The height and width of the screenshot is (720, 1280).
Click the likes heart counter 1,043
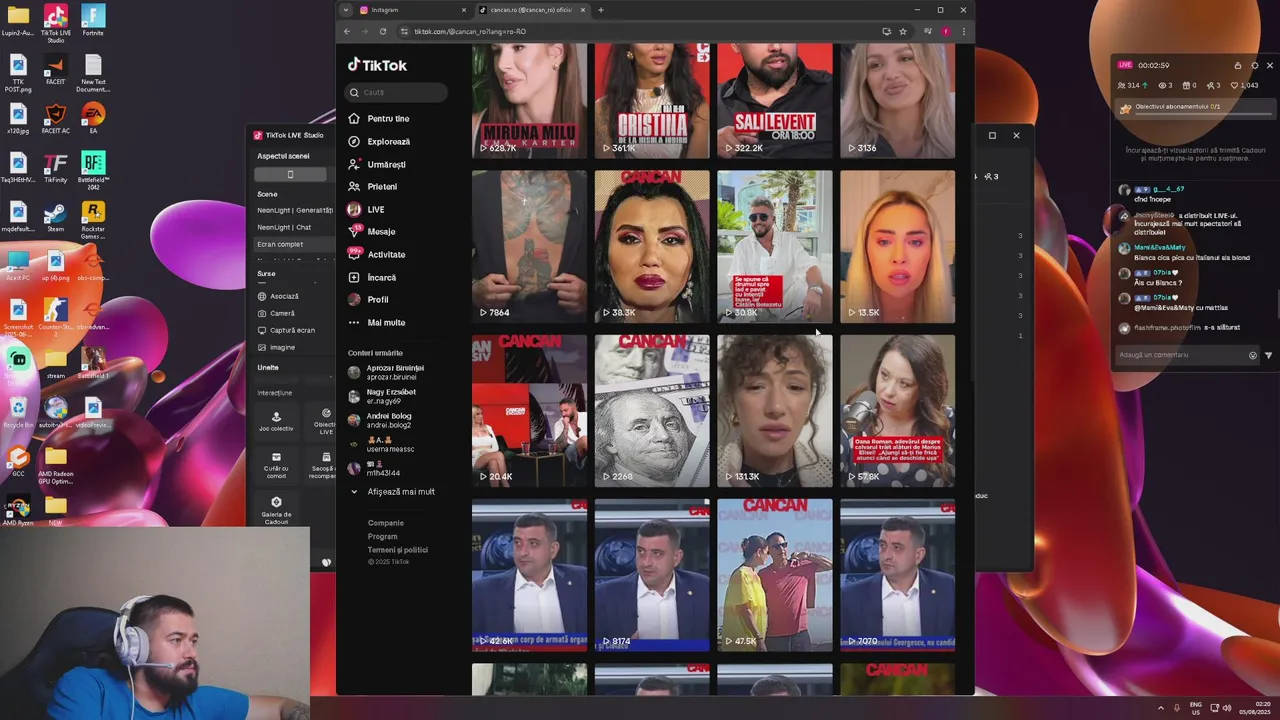[x=1246, y=85]
